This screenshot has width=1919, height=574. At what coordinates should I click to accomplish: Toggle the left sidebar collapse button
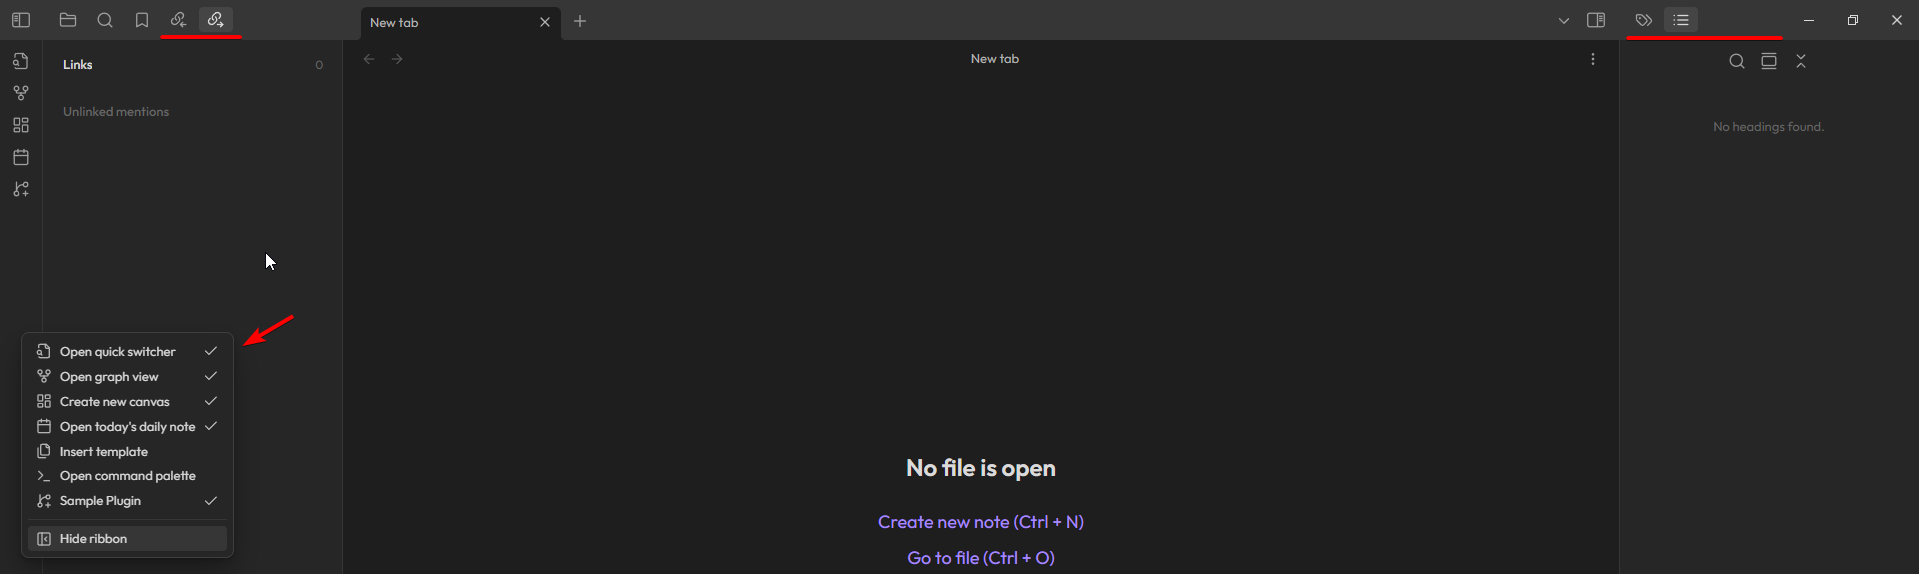[21, 20]
